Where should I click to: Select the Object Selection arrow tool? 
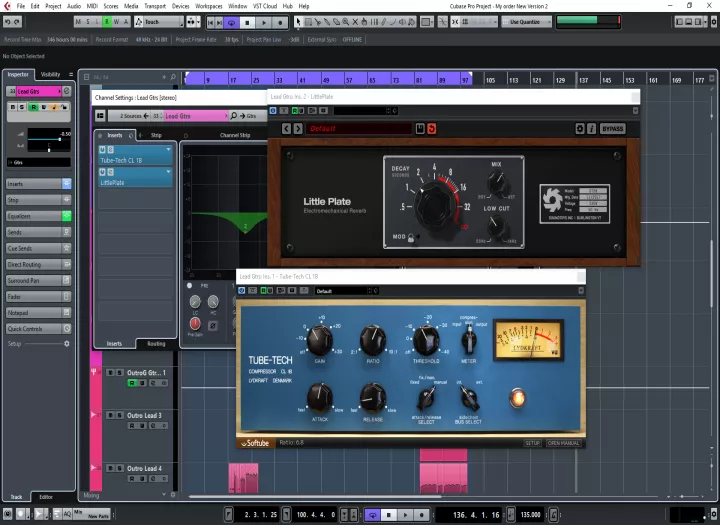(298, 22)
